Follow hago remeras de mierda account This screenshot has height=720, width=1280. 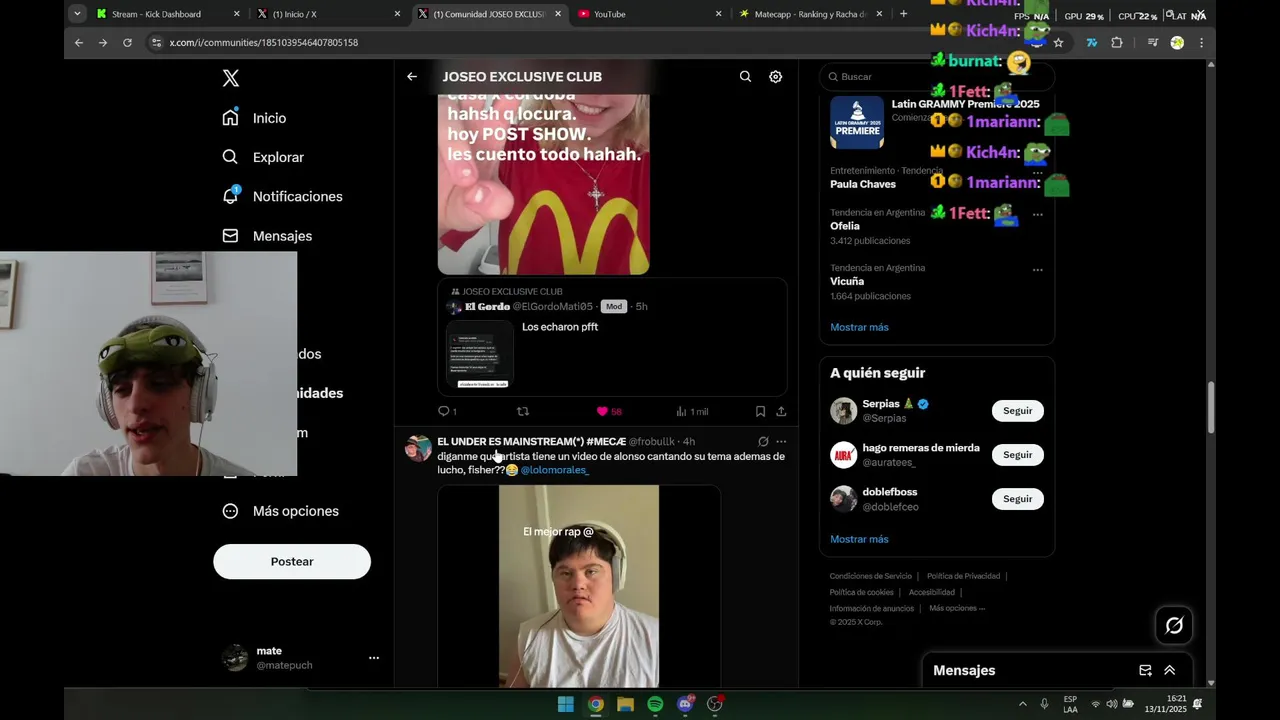click(x=1017, y=455)
